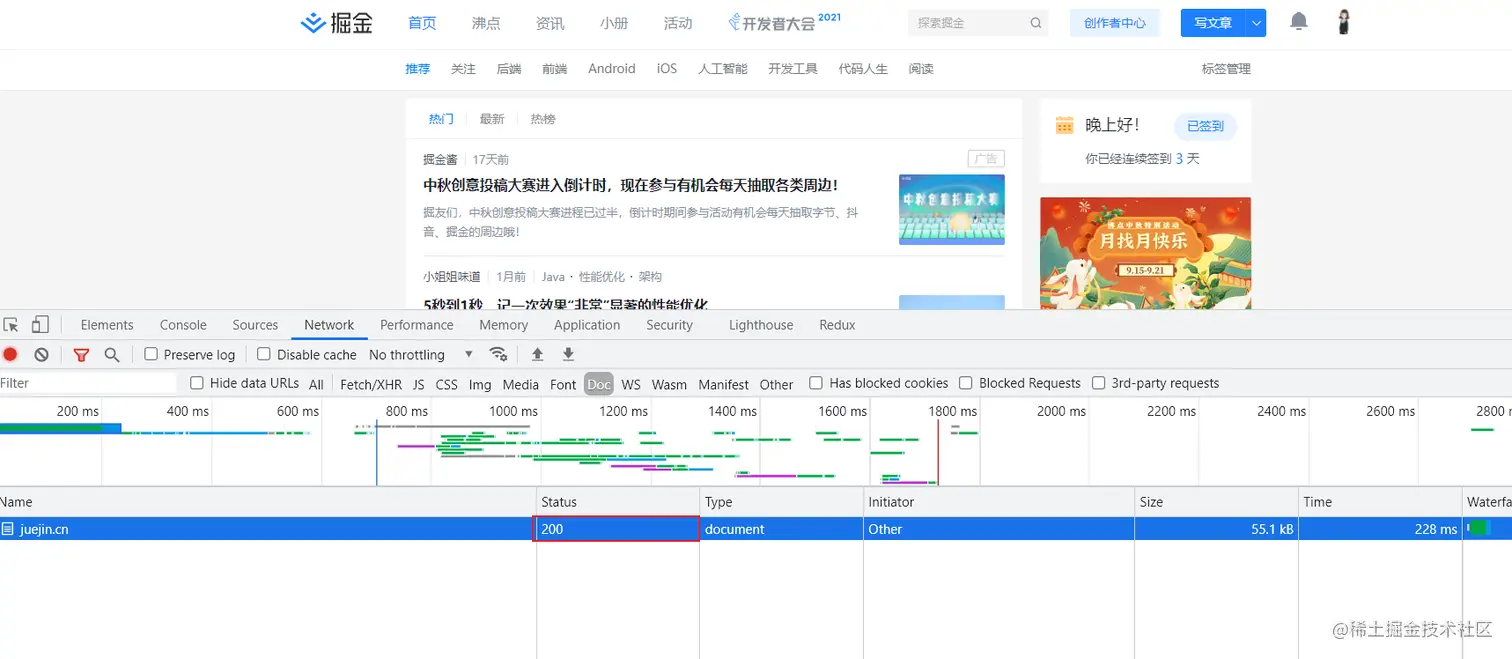Import a HAR file with the upload arrow
This screenshot has height=659, width=1512.
[537, 354]
